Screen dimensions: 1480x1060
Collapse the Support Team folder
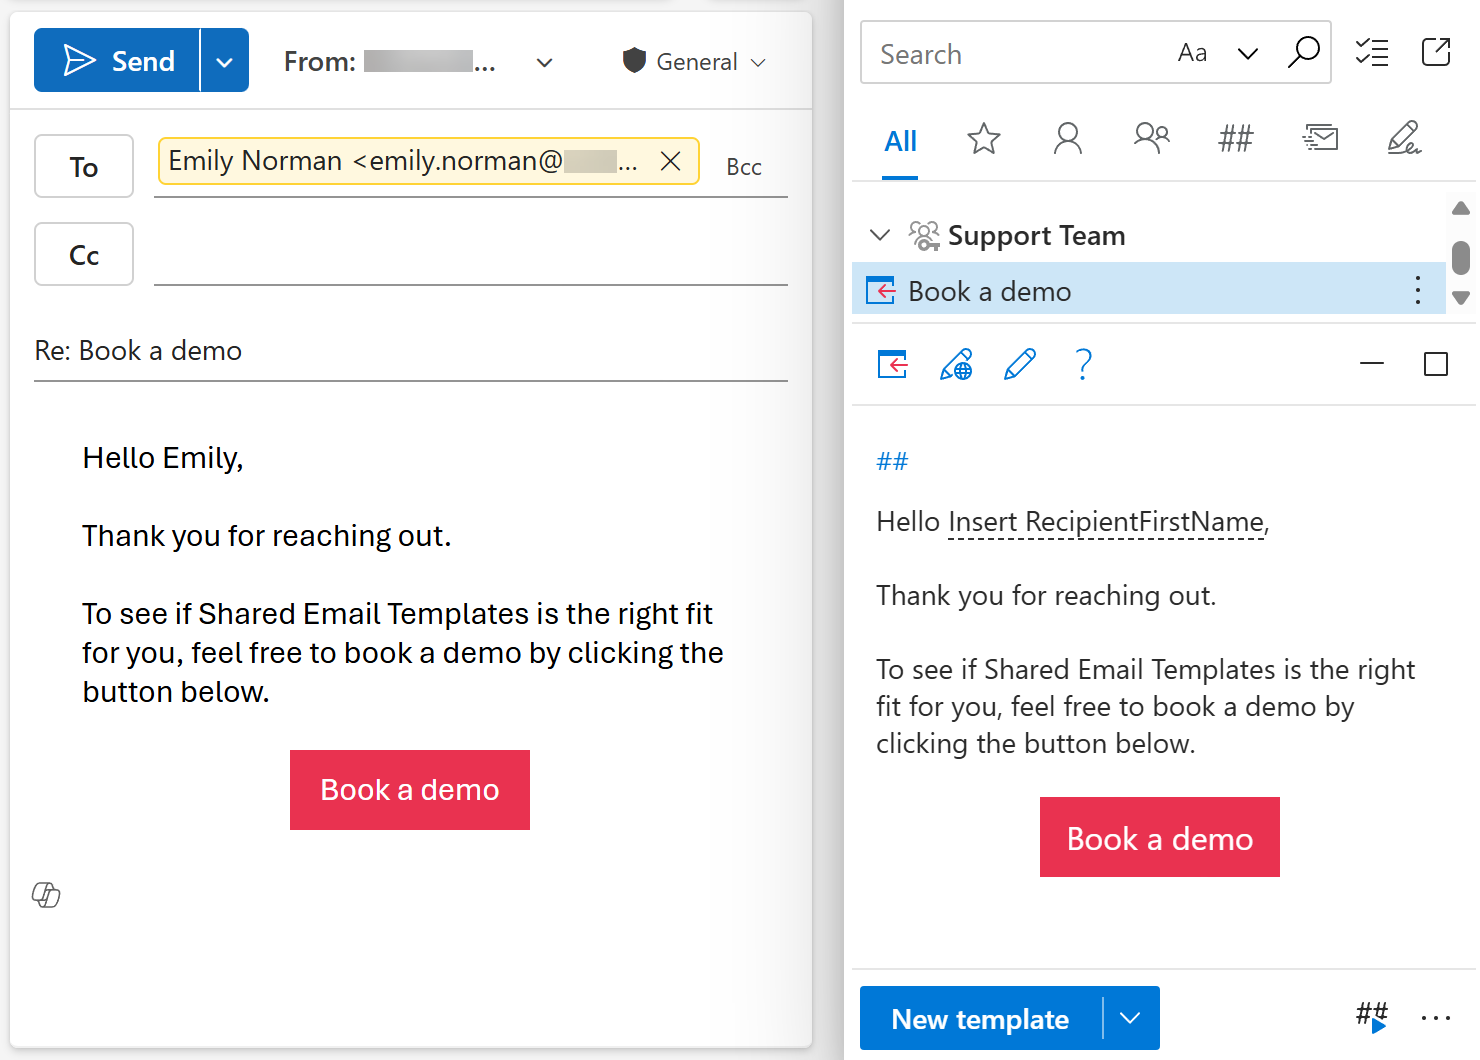pyautogui.click(x=880, y=235)
